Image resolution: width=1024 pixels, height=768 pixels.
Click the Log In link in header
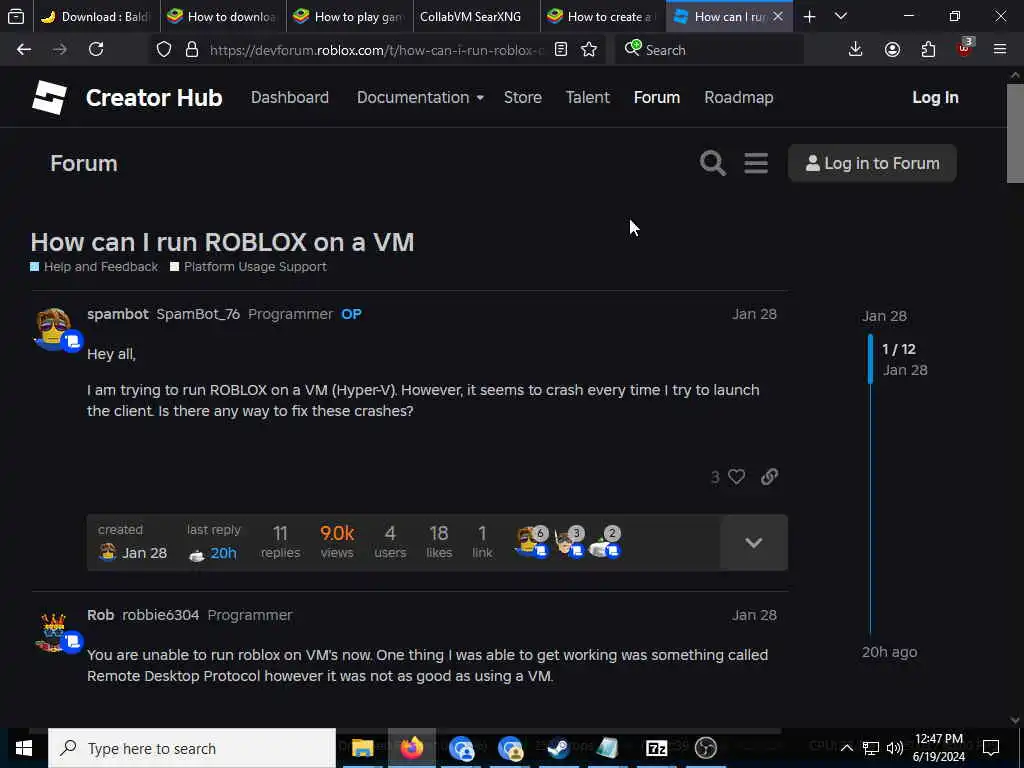point(935,97)
